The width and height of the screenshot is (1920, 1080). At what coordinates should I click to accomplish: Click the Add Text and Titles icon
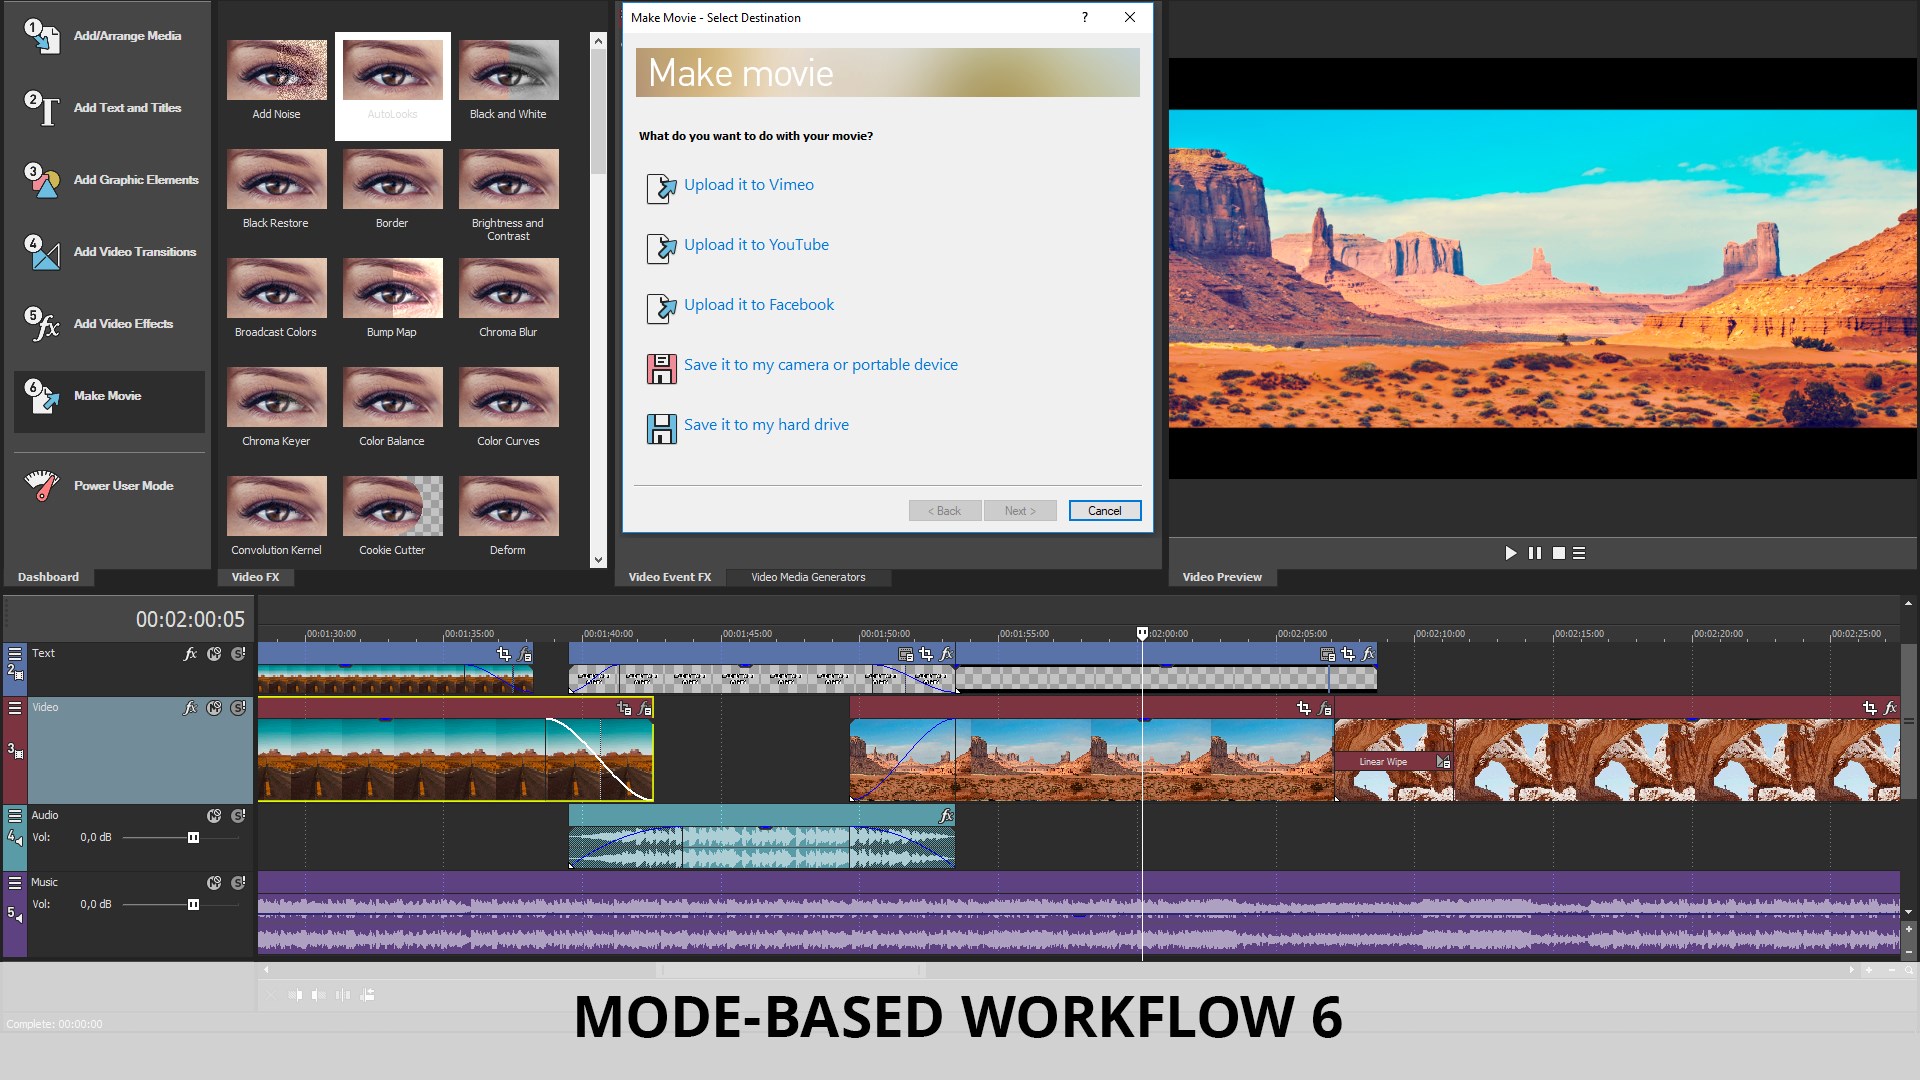[42, 108]
